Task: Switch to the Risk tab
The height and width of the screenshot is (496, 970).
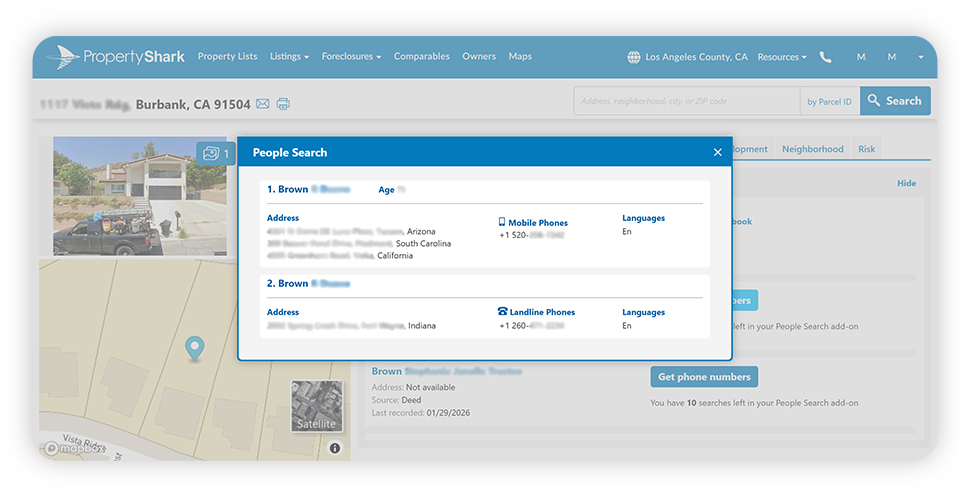Action: 866,149
